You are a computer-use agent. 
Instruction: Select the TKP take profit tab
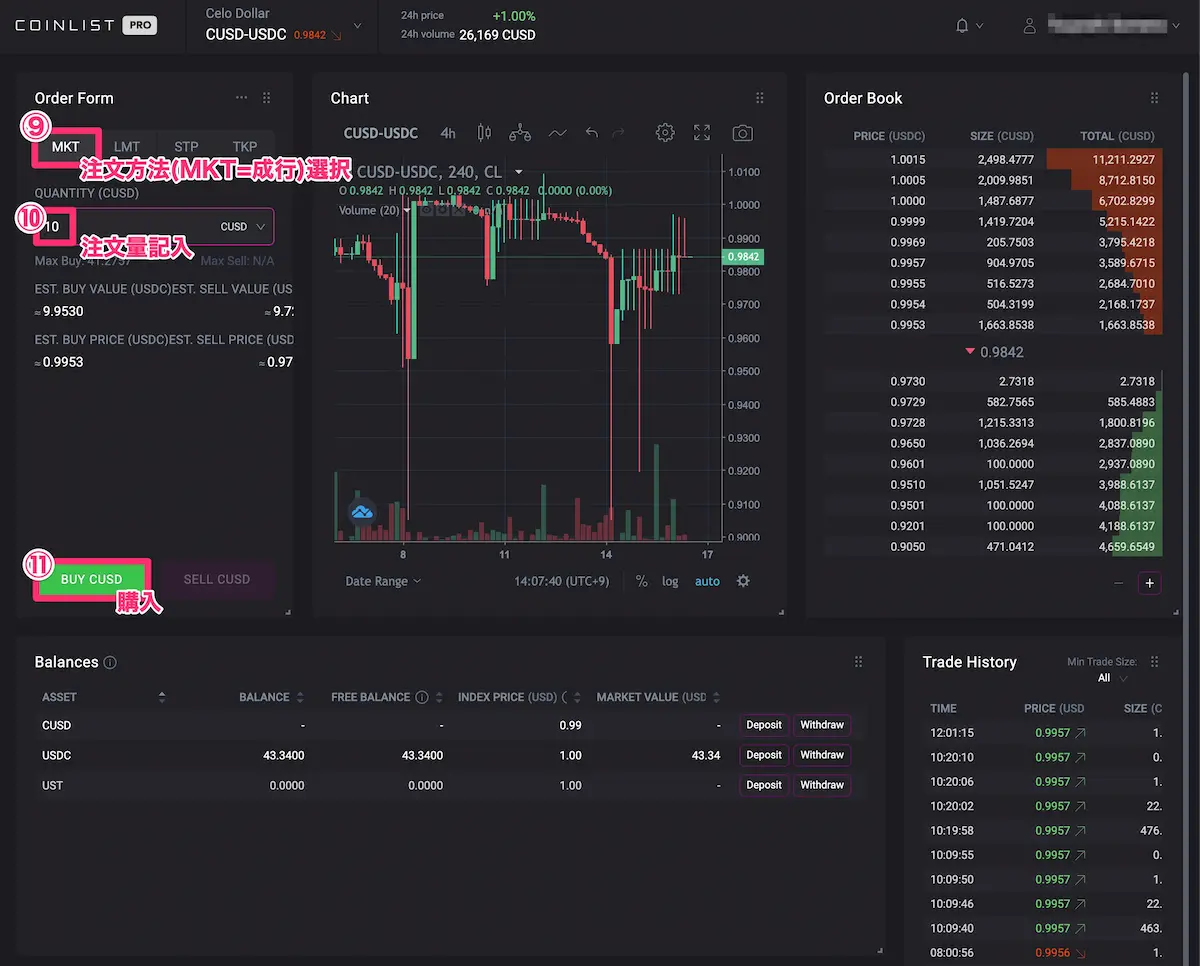coord(245,147)
